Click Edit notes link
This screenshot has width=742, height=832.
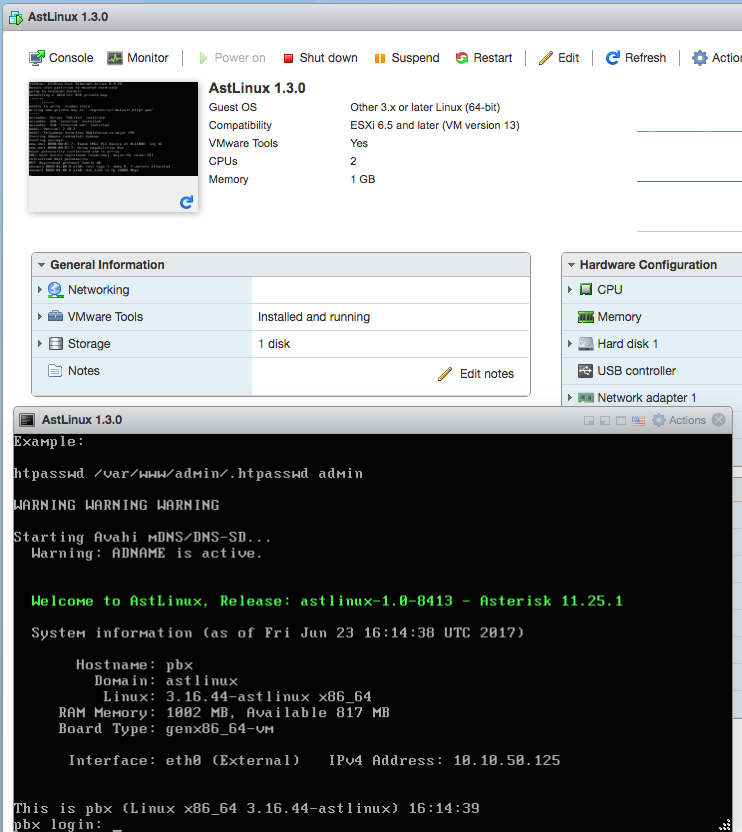click(487, 374)
